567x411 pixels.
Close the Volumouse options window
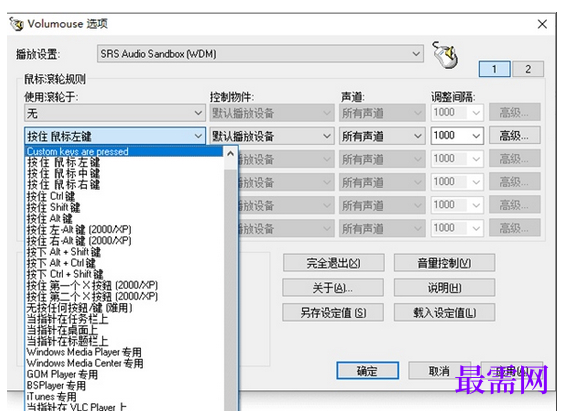click(542, 24)
